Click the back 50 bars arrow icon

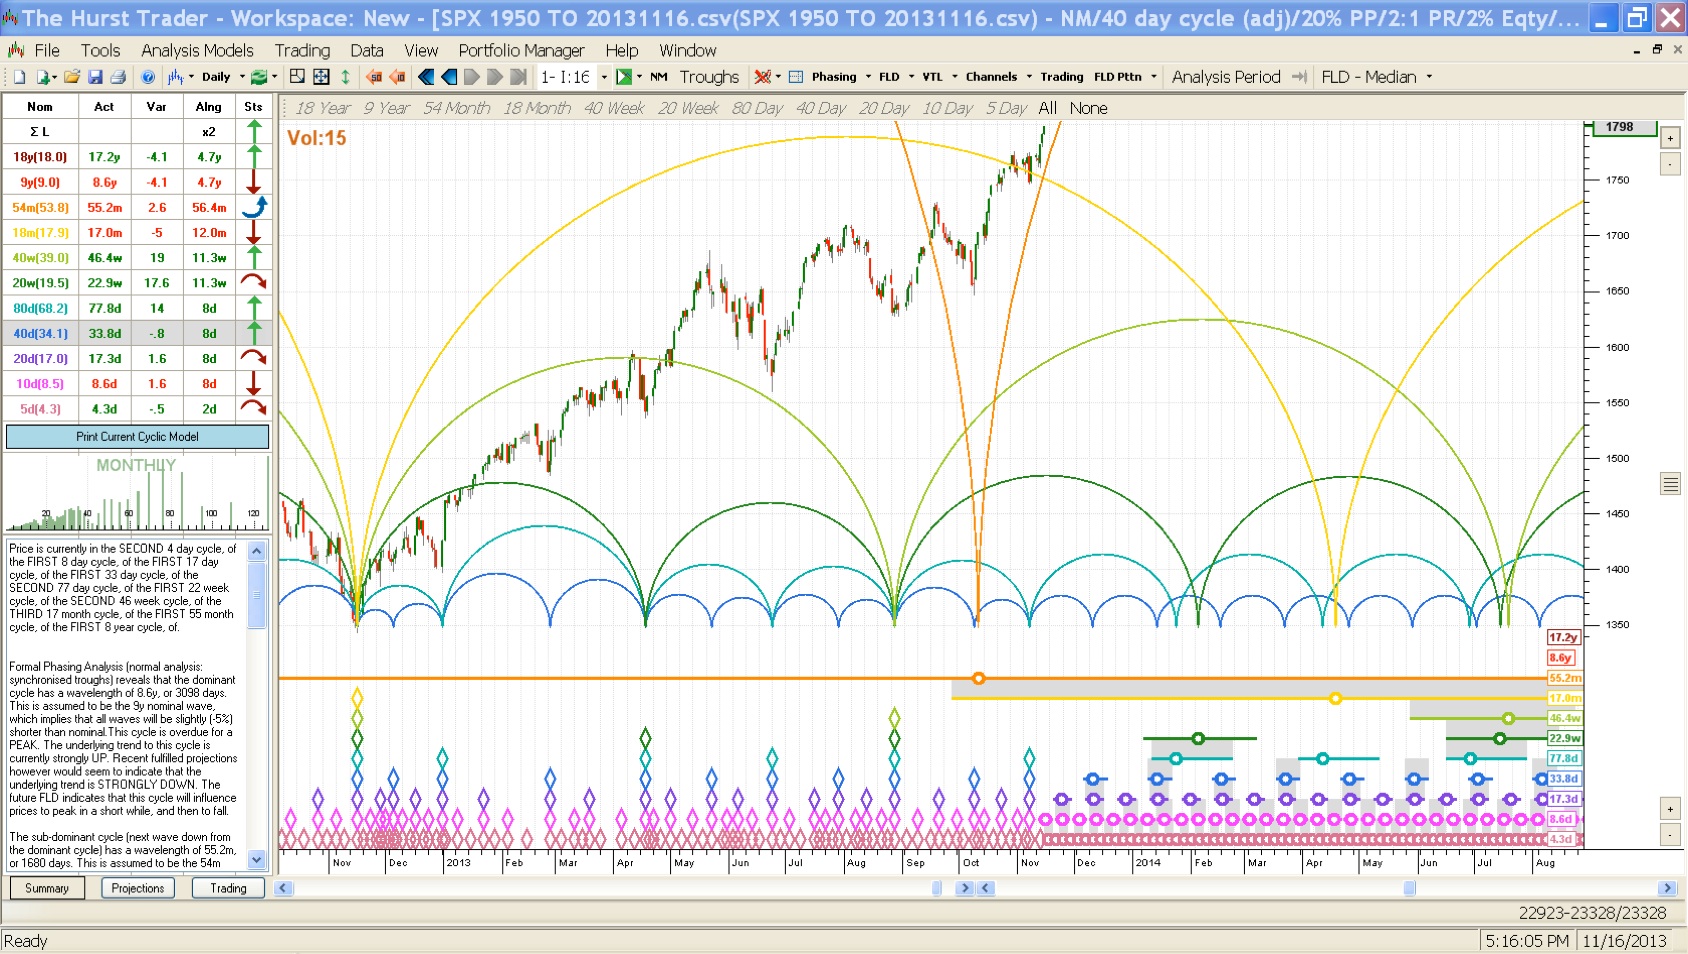(374, 77)
